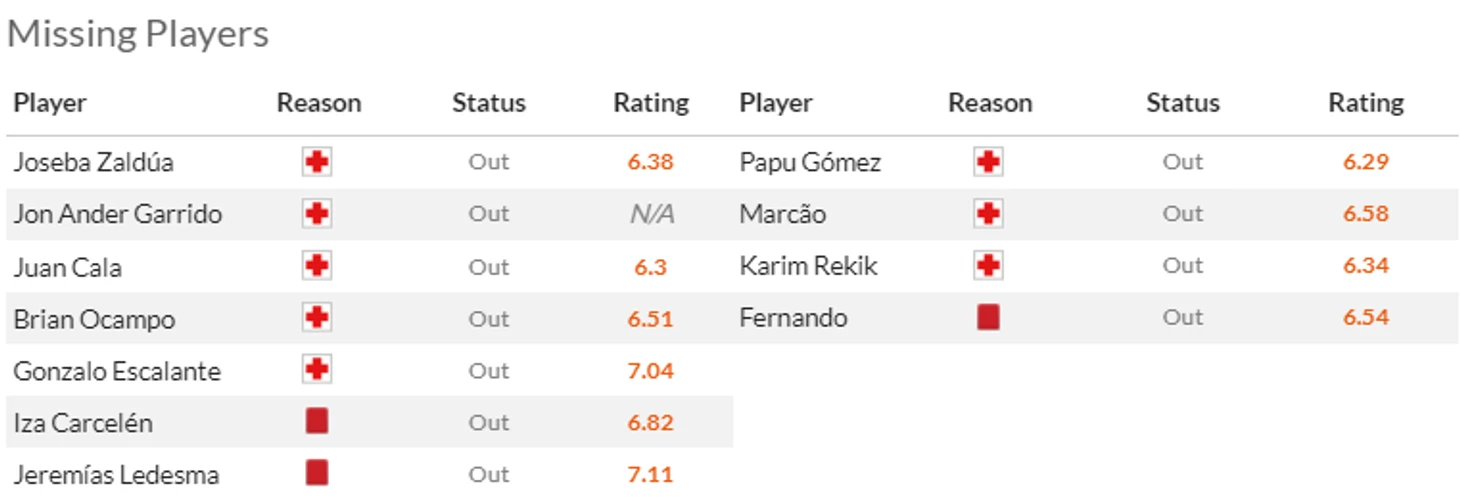Click Marcão's red cross injury icon
The image size is (1460, 503).
pyautogui.click(x=988, y=213)
